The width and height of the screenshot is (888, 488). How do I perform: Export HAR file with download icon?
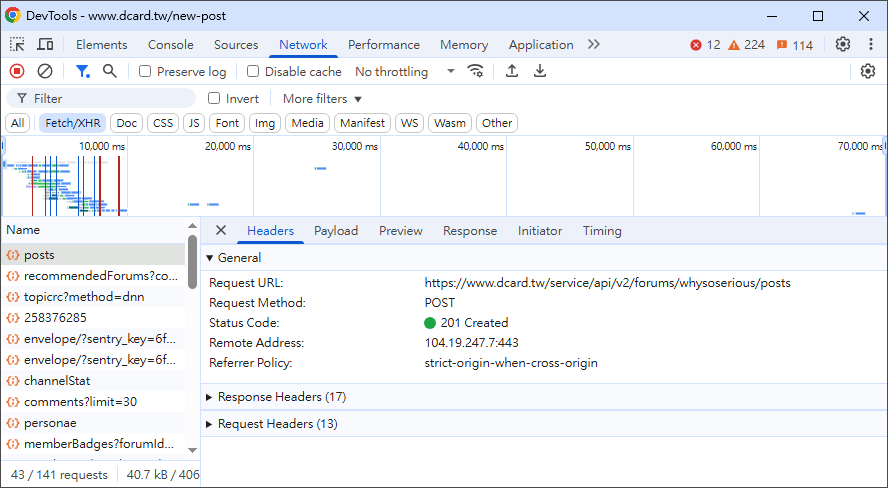point(540,71)
